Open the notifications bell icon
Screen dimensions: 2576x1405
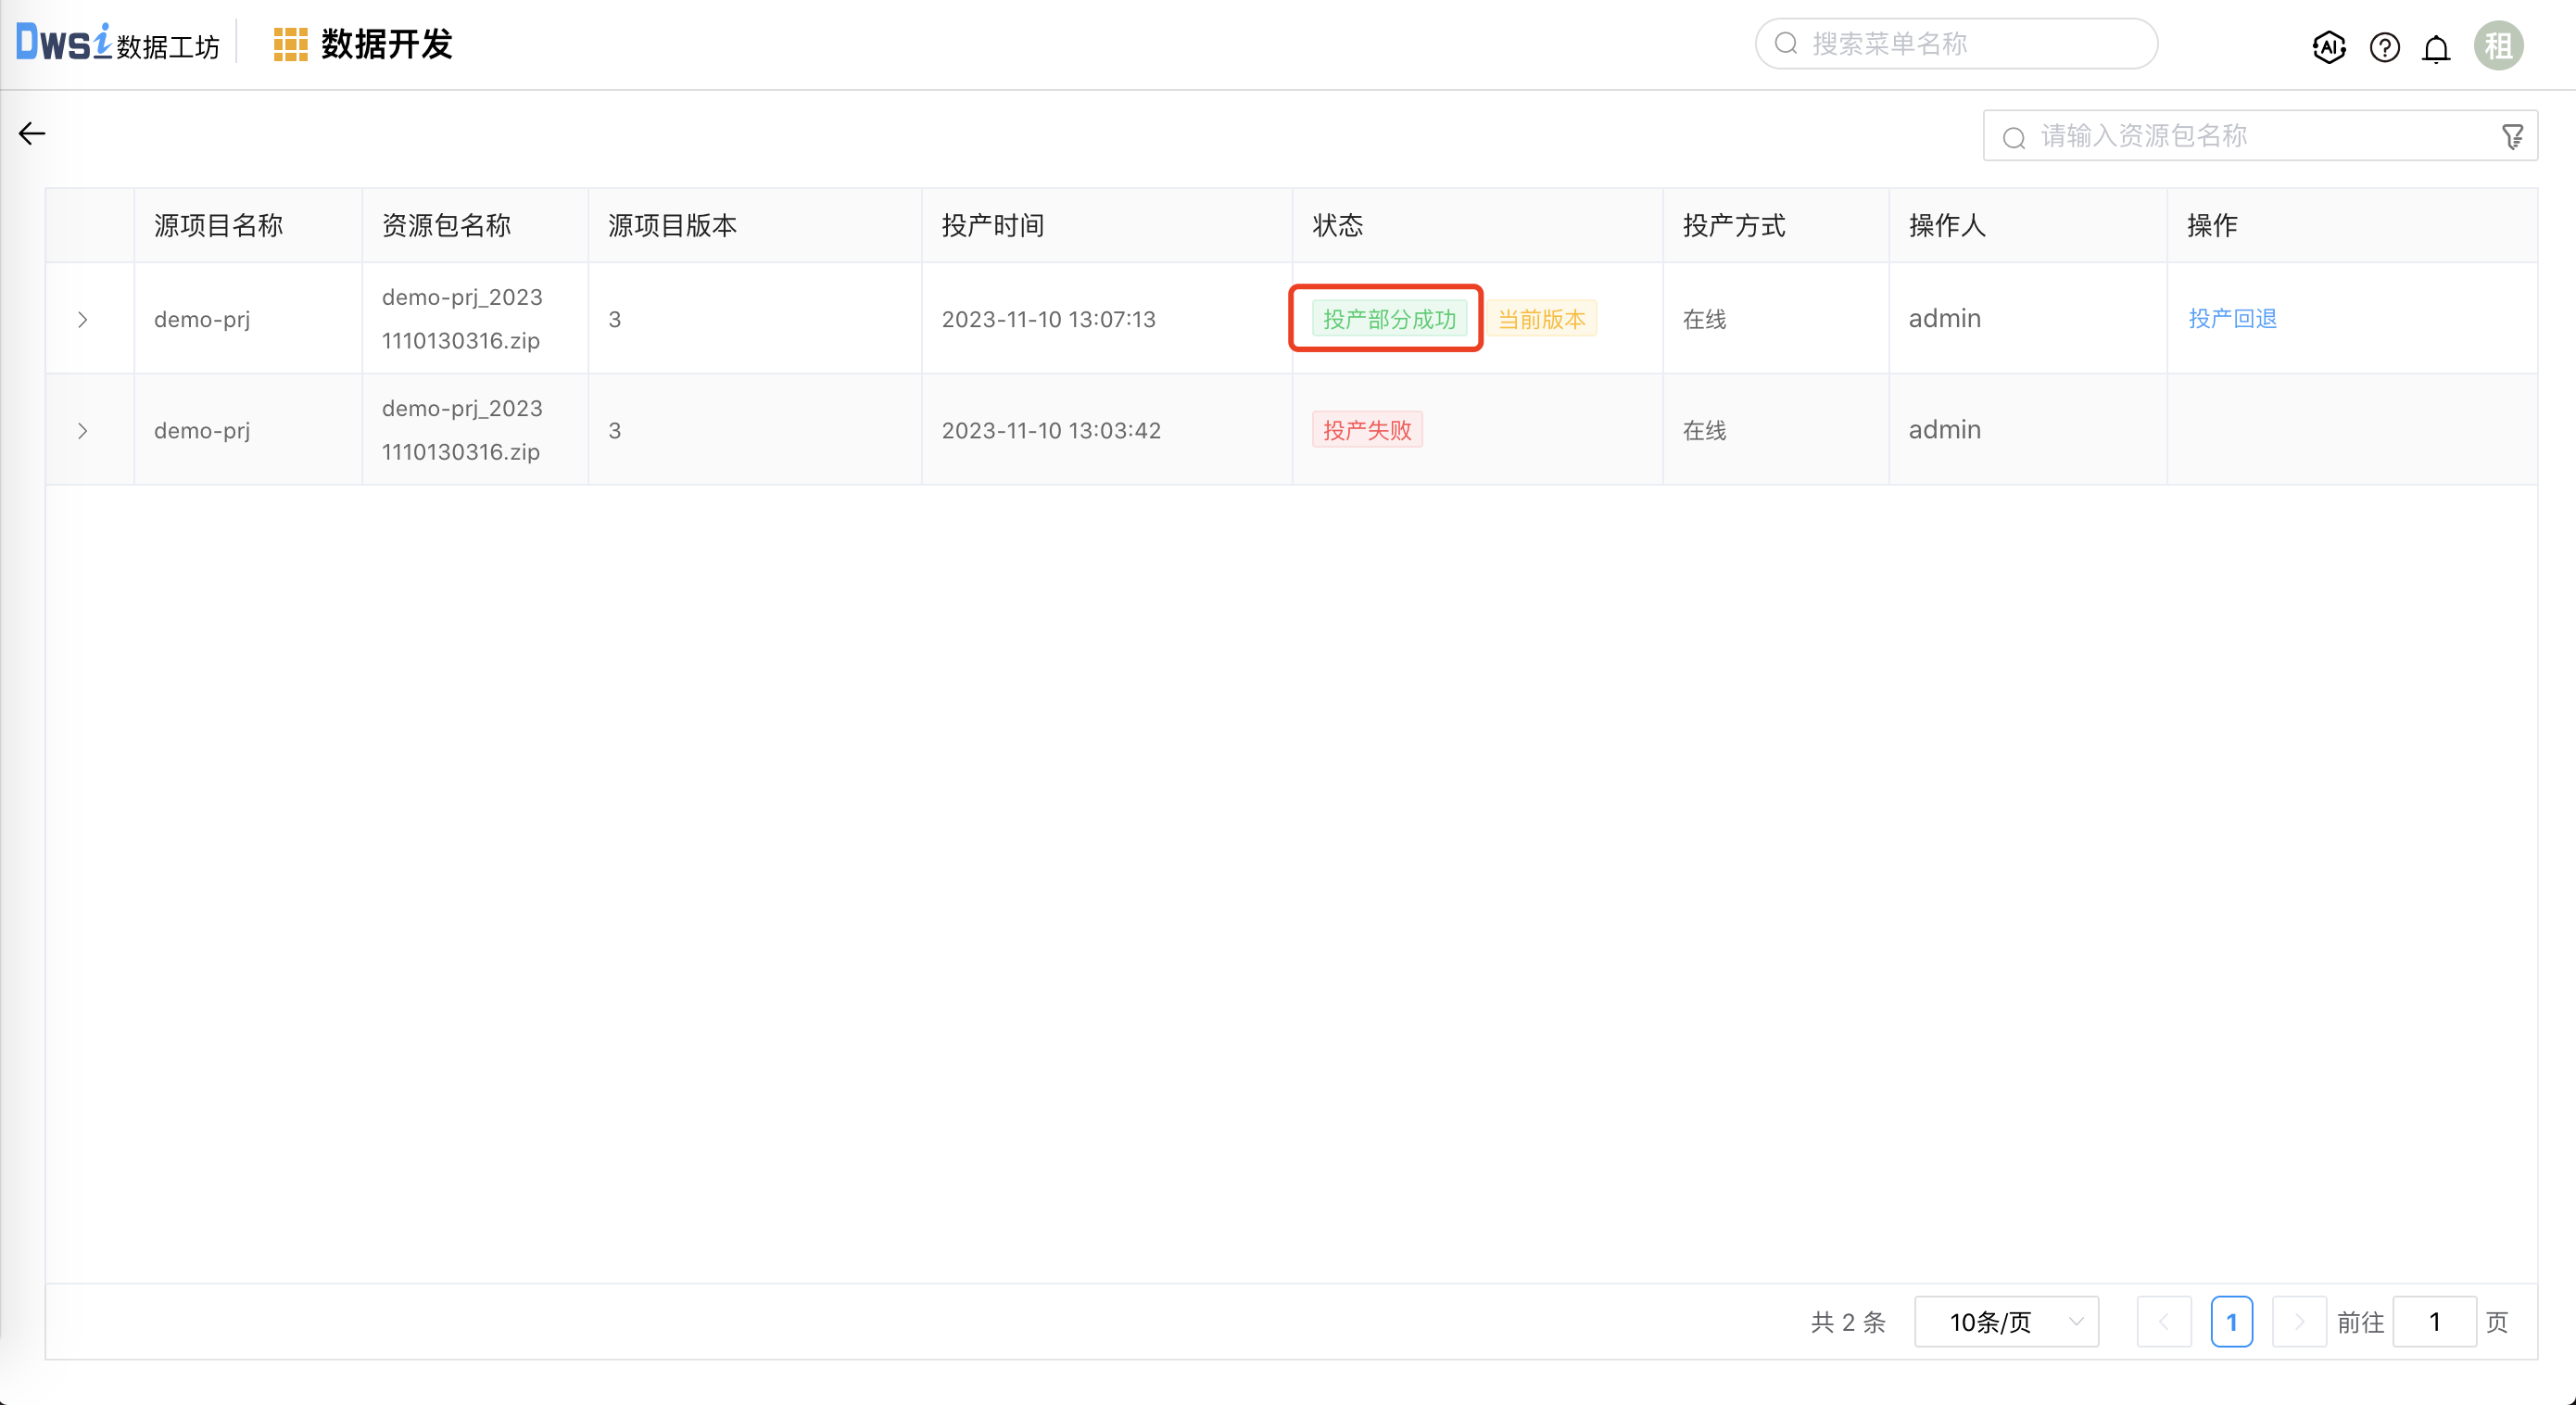2436,48
